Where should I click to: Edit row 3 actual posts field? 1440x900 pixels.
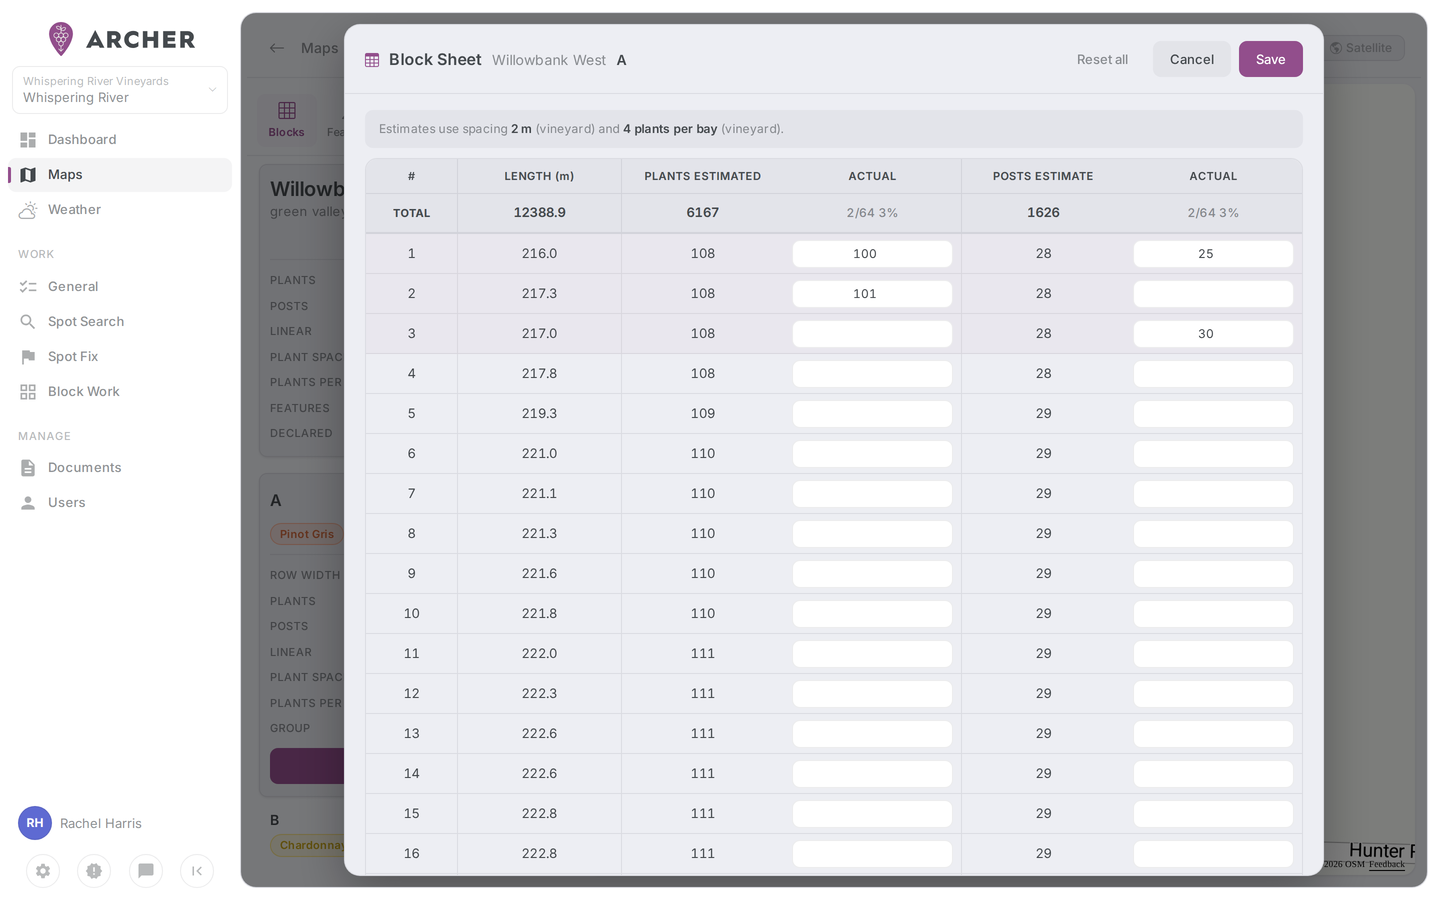1213,334
